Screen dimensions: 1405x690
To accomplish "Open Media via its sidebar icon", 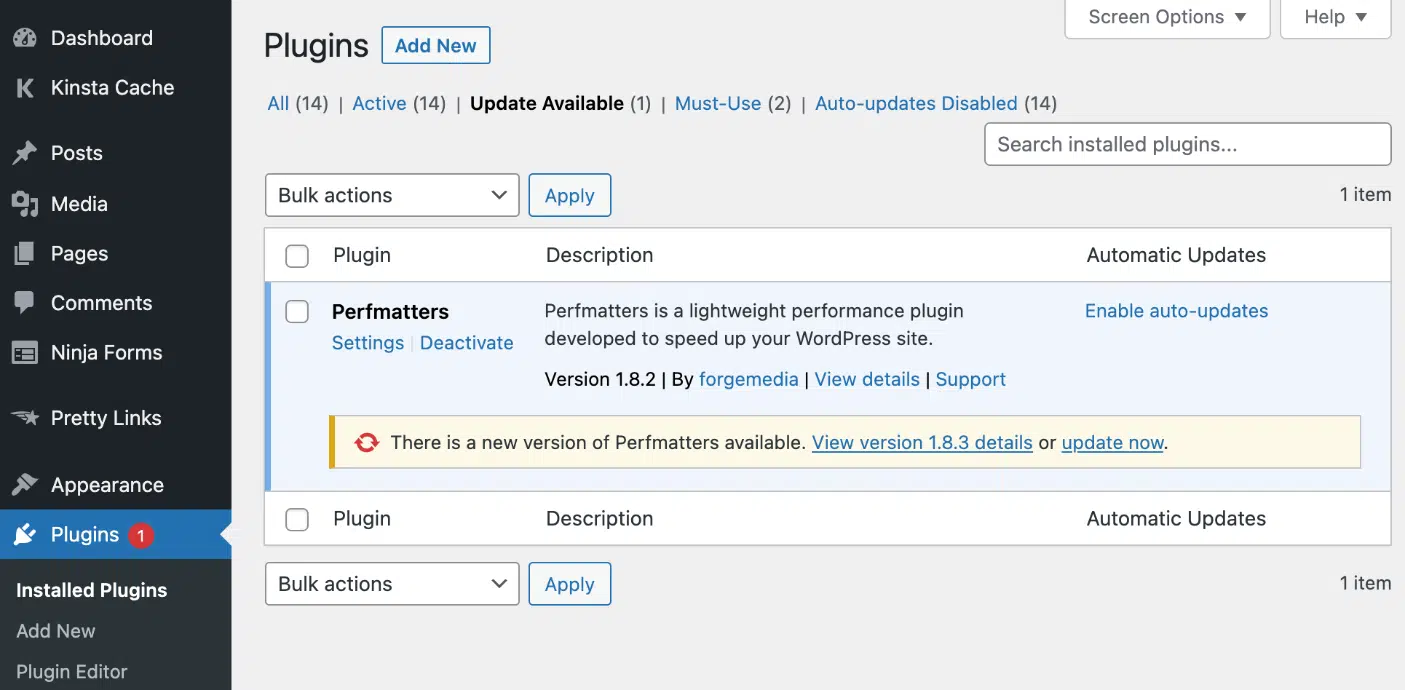I will click(x=25, y=203).
